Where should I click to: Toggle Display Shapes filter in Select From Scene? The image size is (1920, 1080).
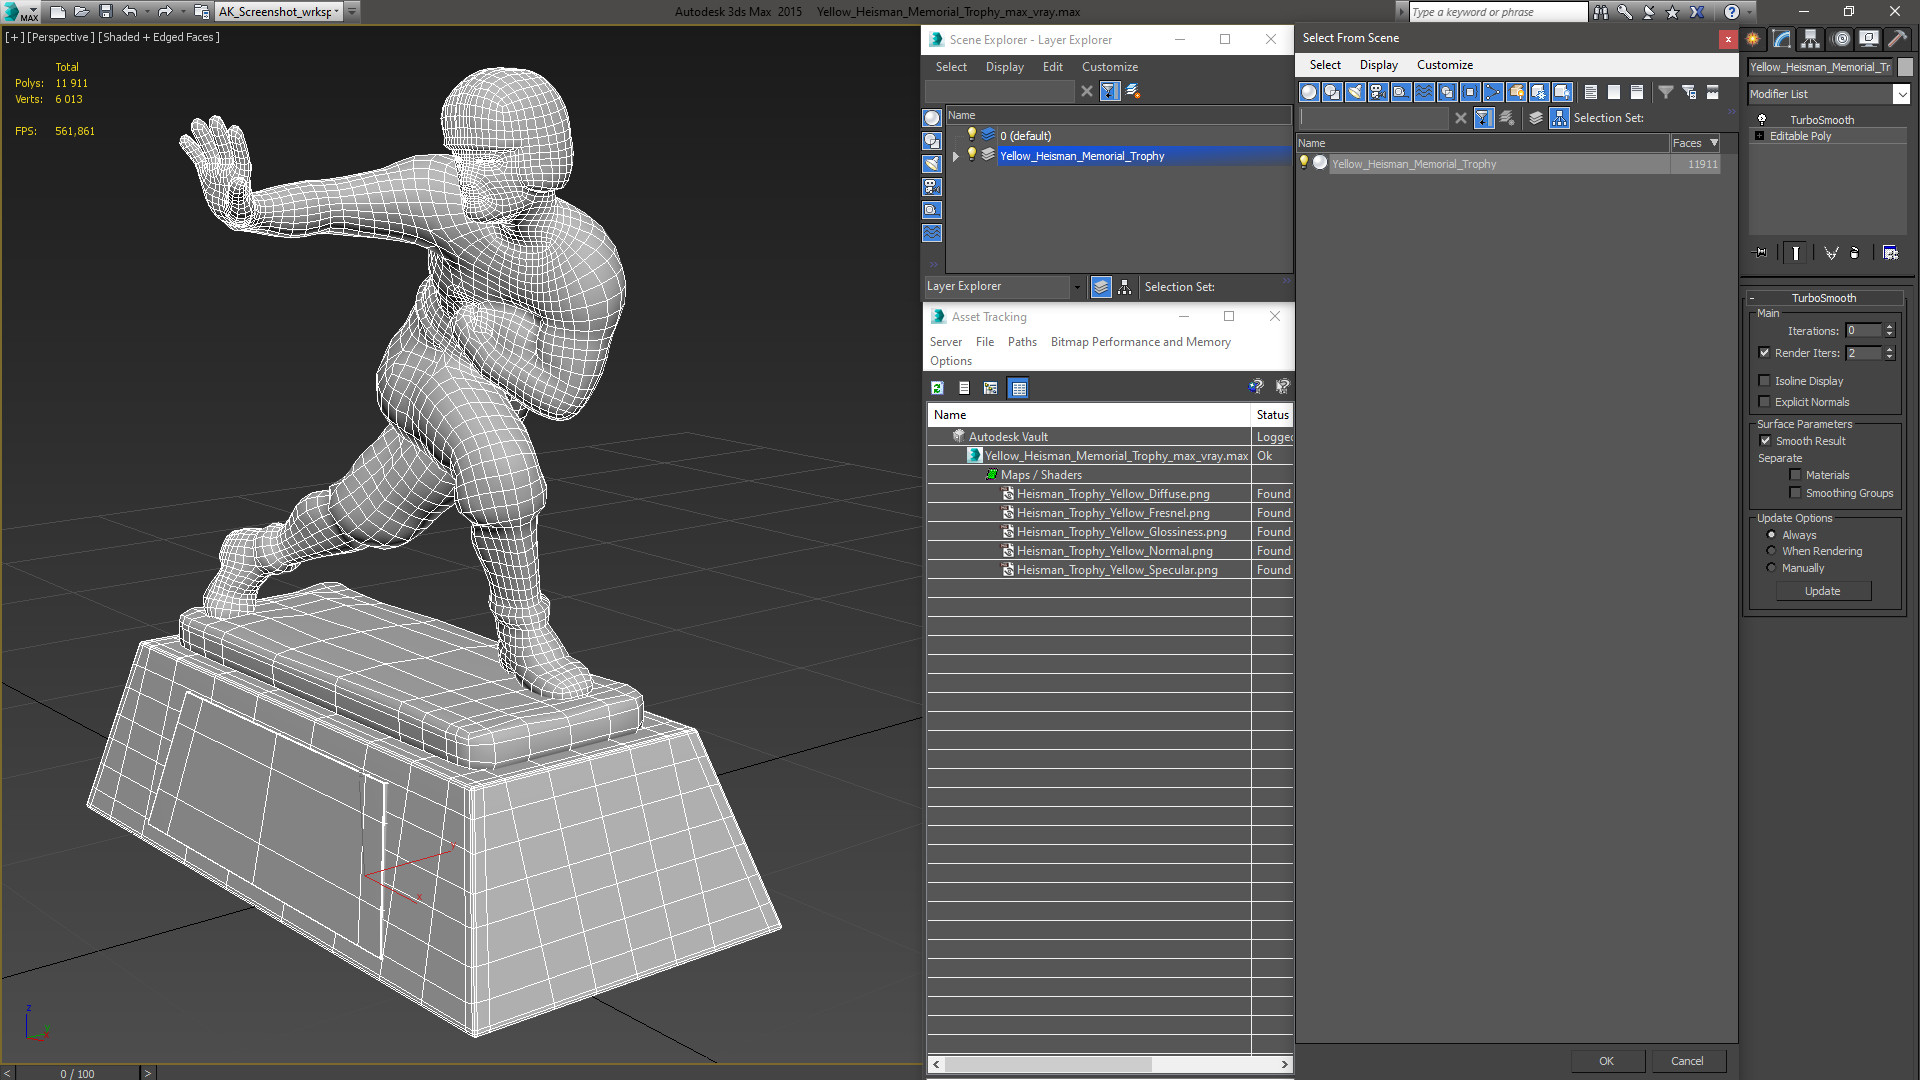click(1332, 92)
